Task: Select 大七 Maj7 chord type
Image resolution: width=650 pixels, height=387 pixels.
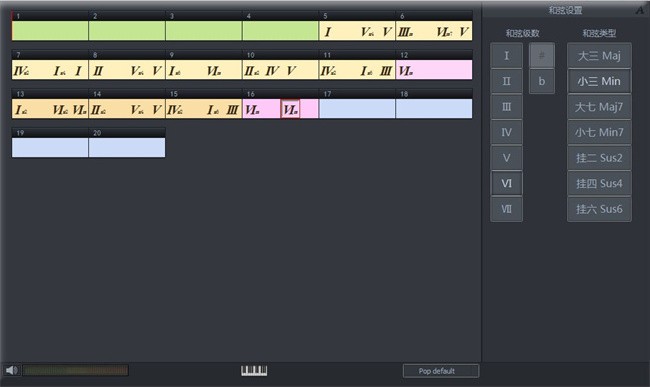Action: (x=599, y=107)
